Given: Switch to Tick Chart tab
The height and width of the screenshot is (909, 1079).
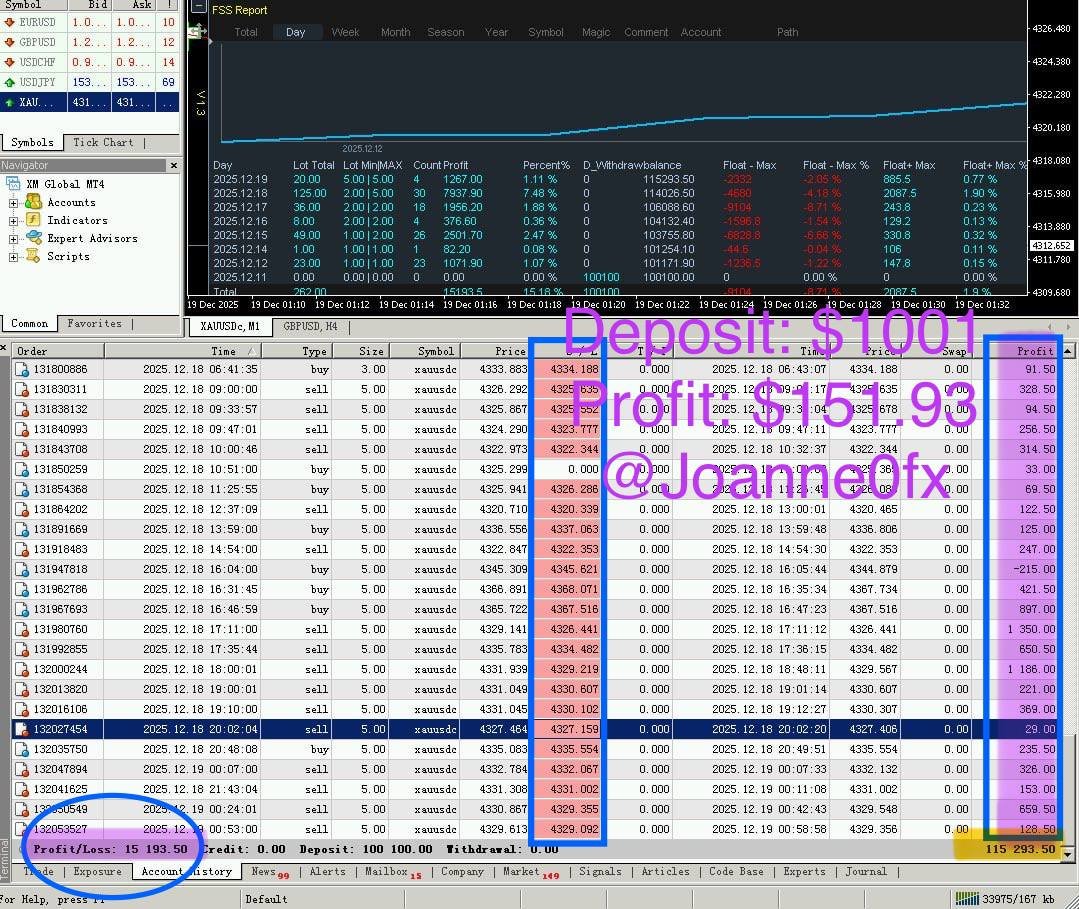Looking at the screenshot, I should 103,142.
